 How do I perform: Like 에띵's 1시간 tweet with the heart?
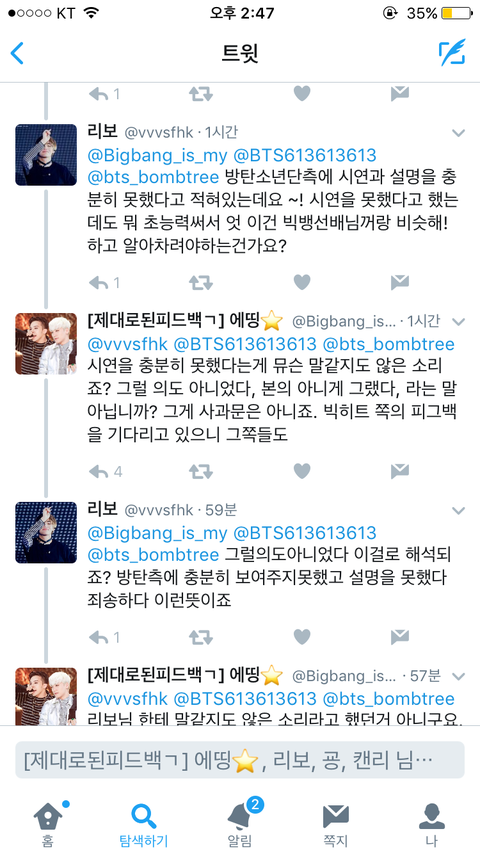(x=302, y=471)
